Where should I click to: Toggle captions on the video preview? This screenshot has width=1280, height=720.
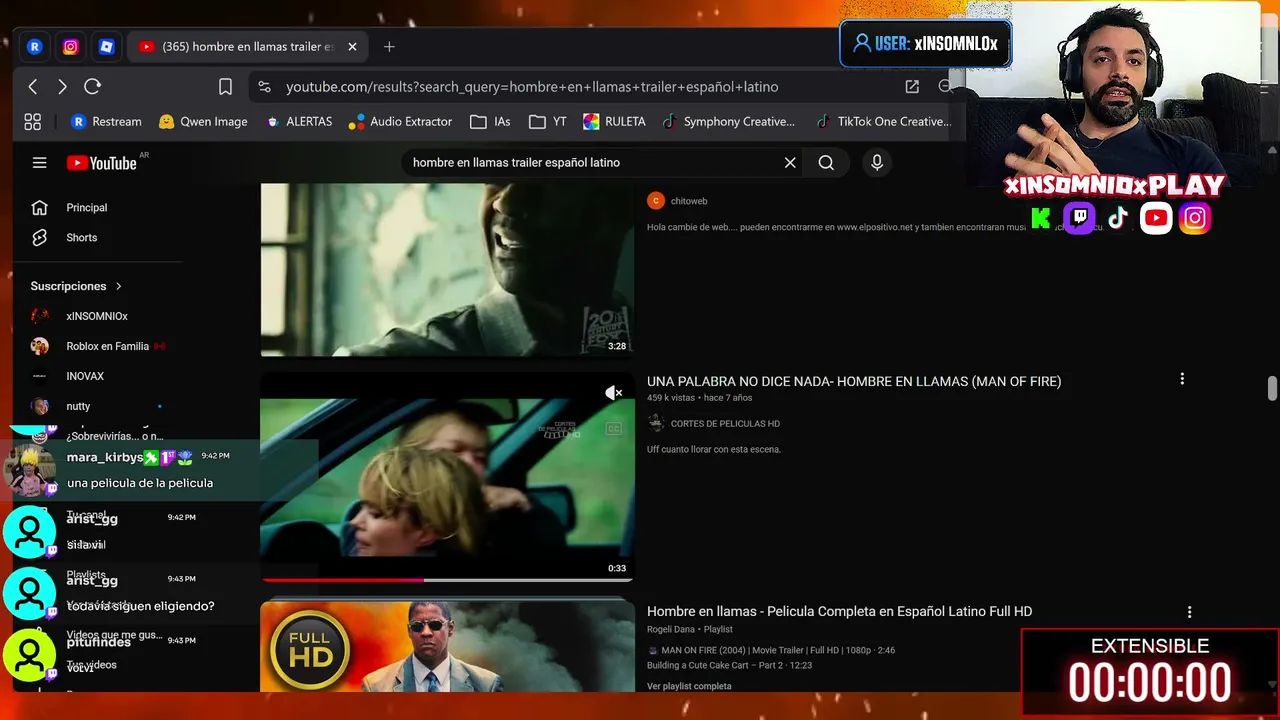click(614, 429)
